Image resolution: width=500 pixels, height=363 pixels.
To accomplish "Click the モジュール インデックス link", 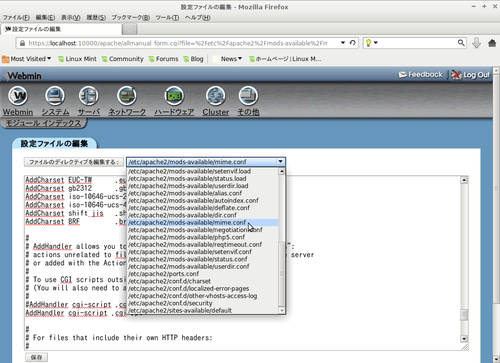I will (43, 123).
